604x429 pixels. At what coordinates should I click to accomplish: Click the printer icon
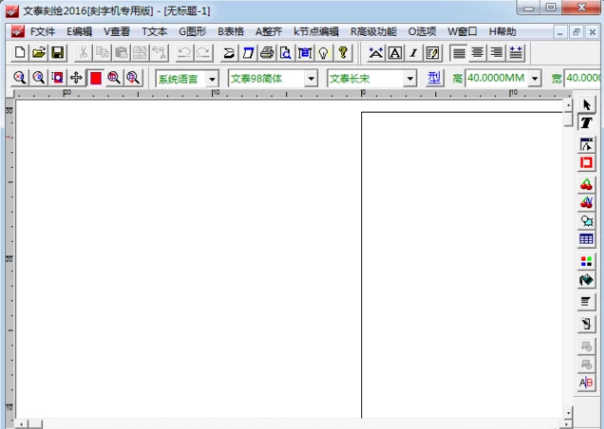[x=267, y=52]
